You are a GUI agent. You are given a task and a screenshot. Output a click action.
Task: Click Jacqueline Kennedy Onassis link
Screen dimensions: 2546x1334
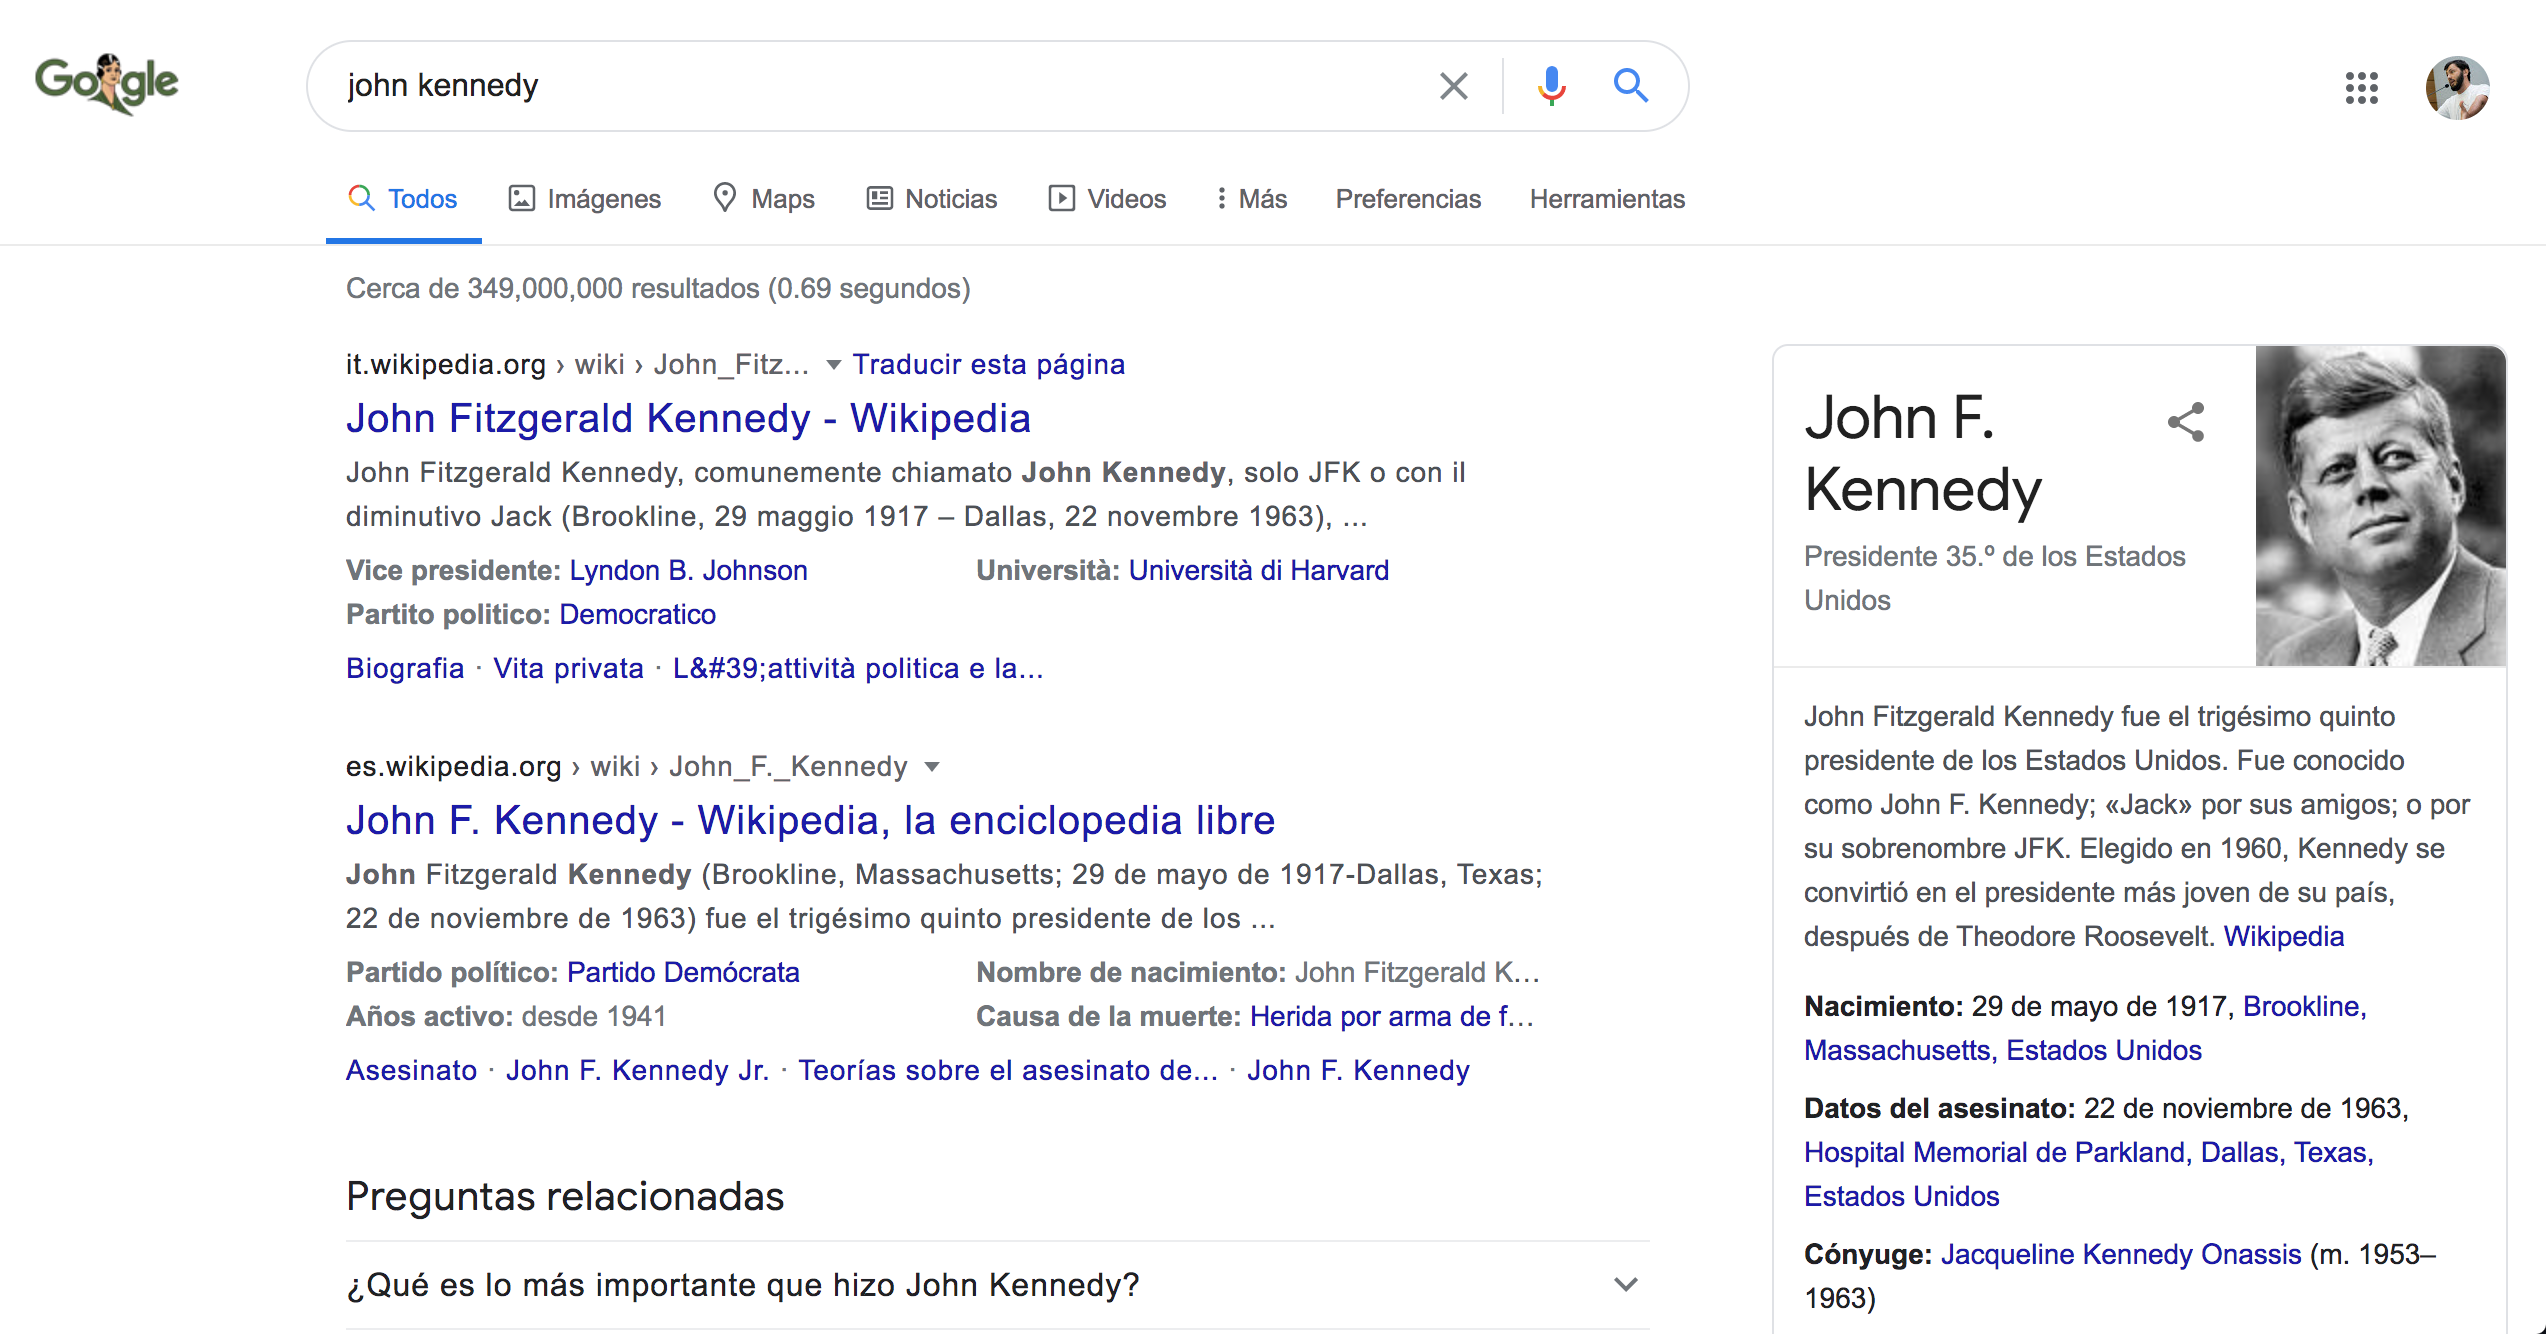(2120, 1254)
